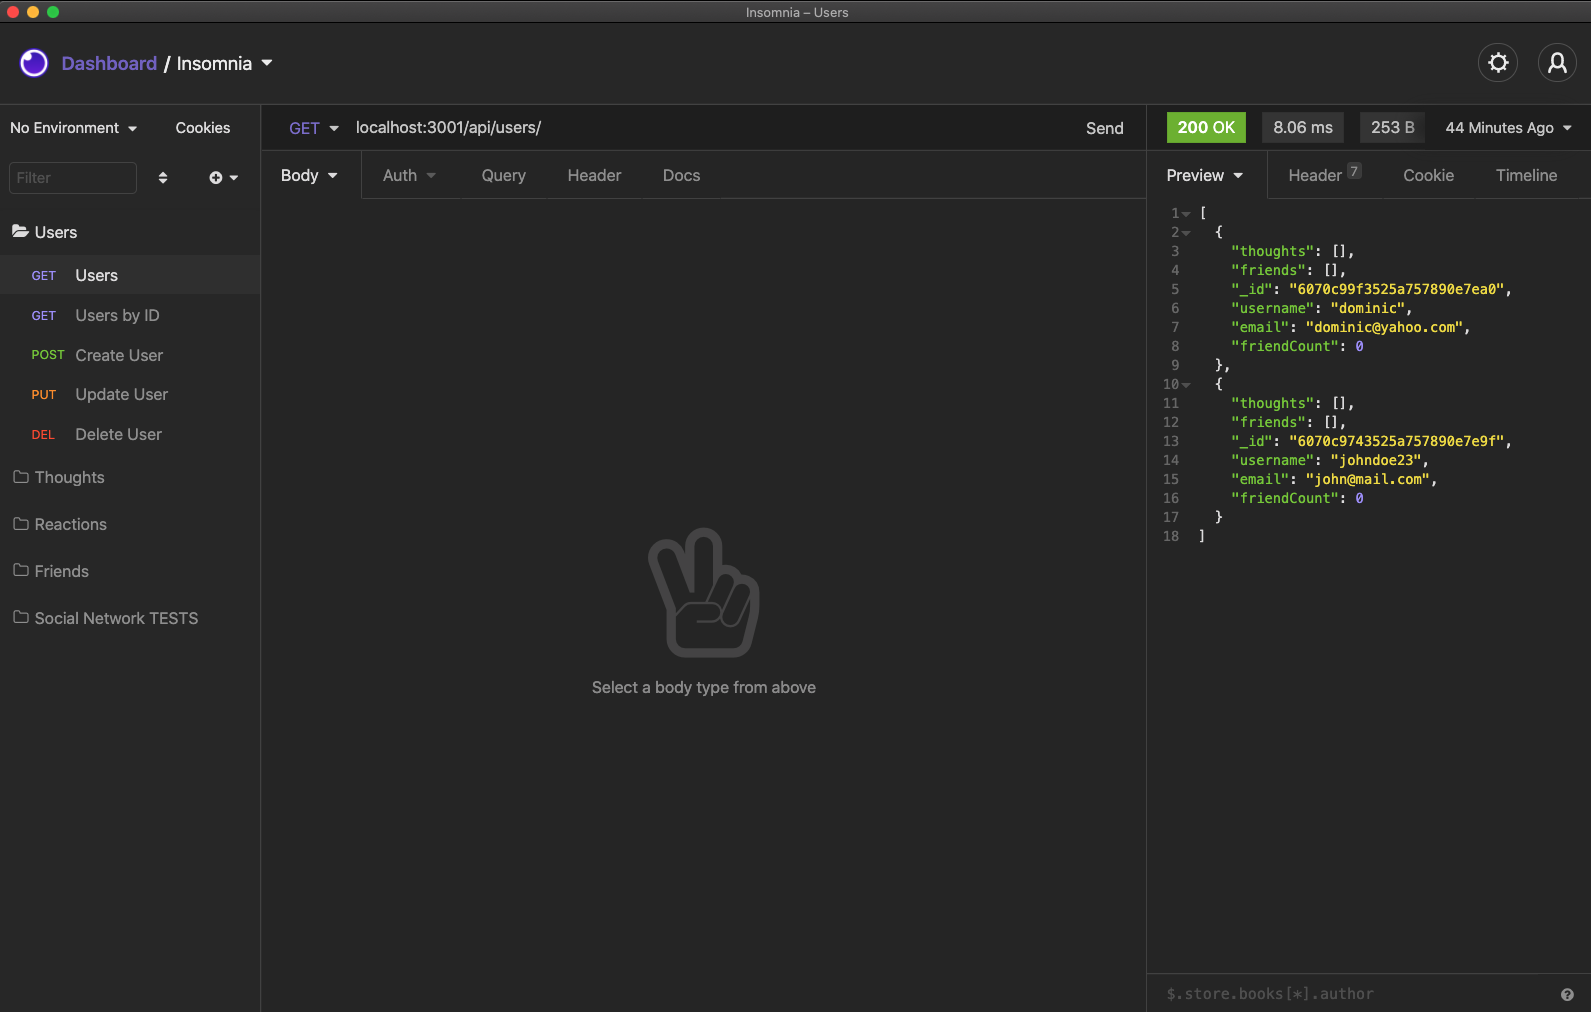The image size is (1591, 1012).
Task: Open the response Timeline tab
Action: 1526,175
